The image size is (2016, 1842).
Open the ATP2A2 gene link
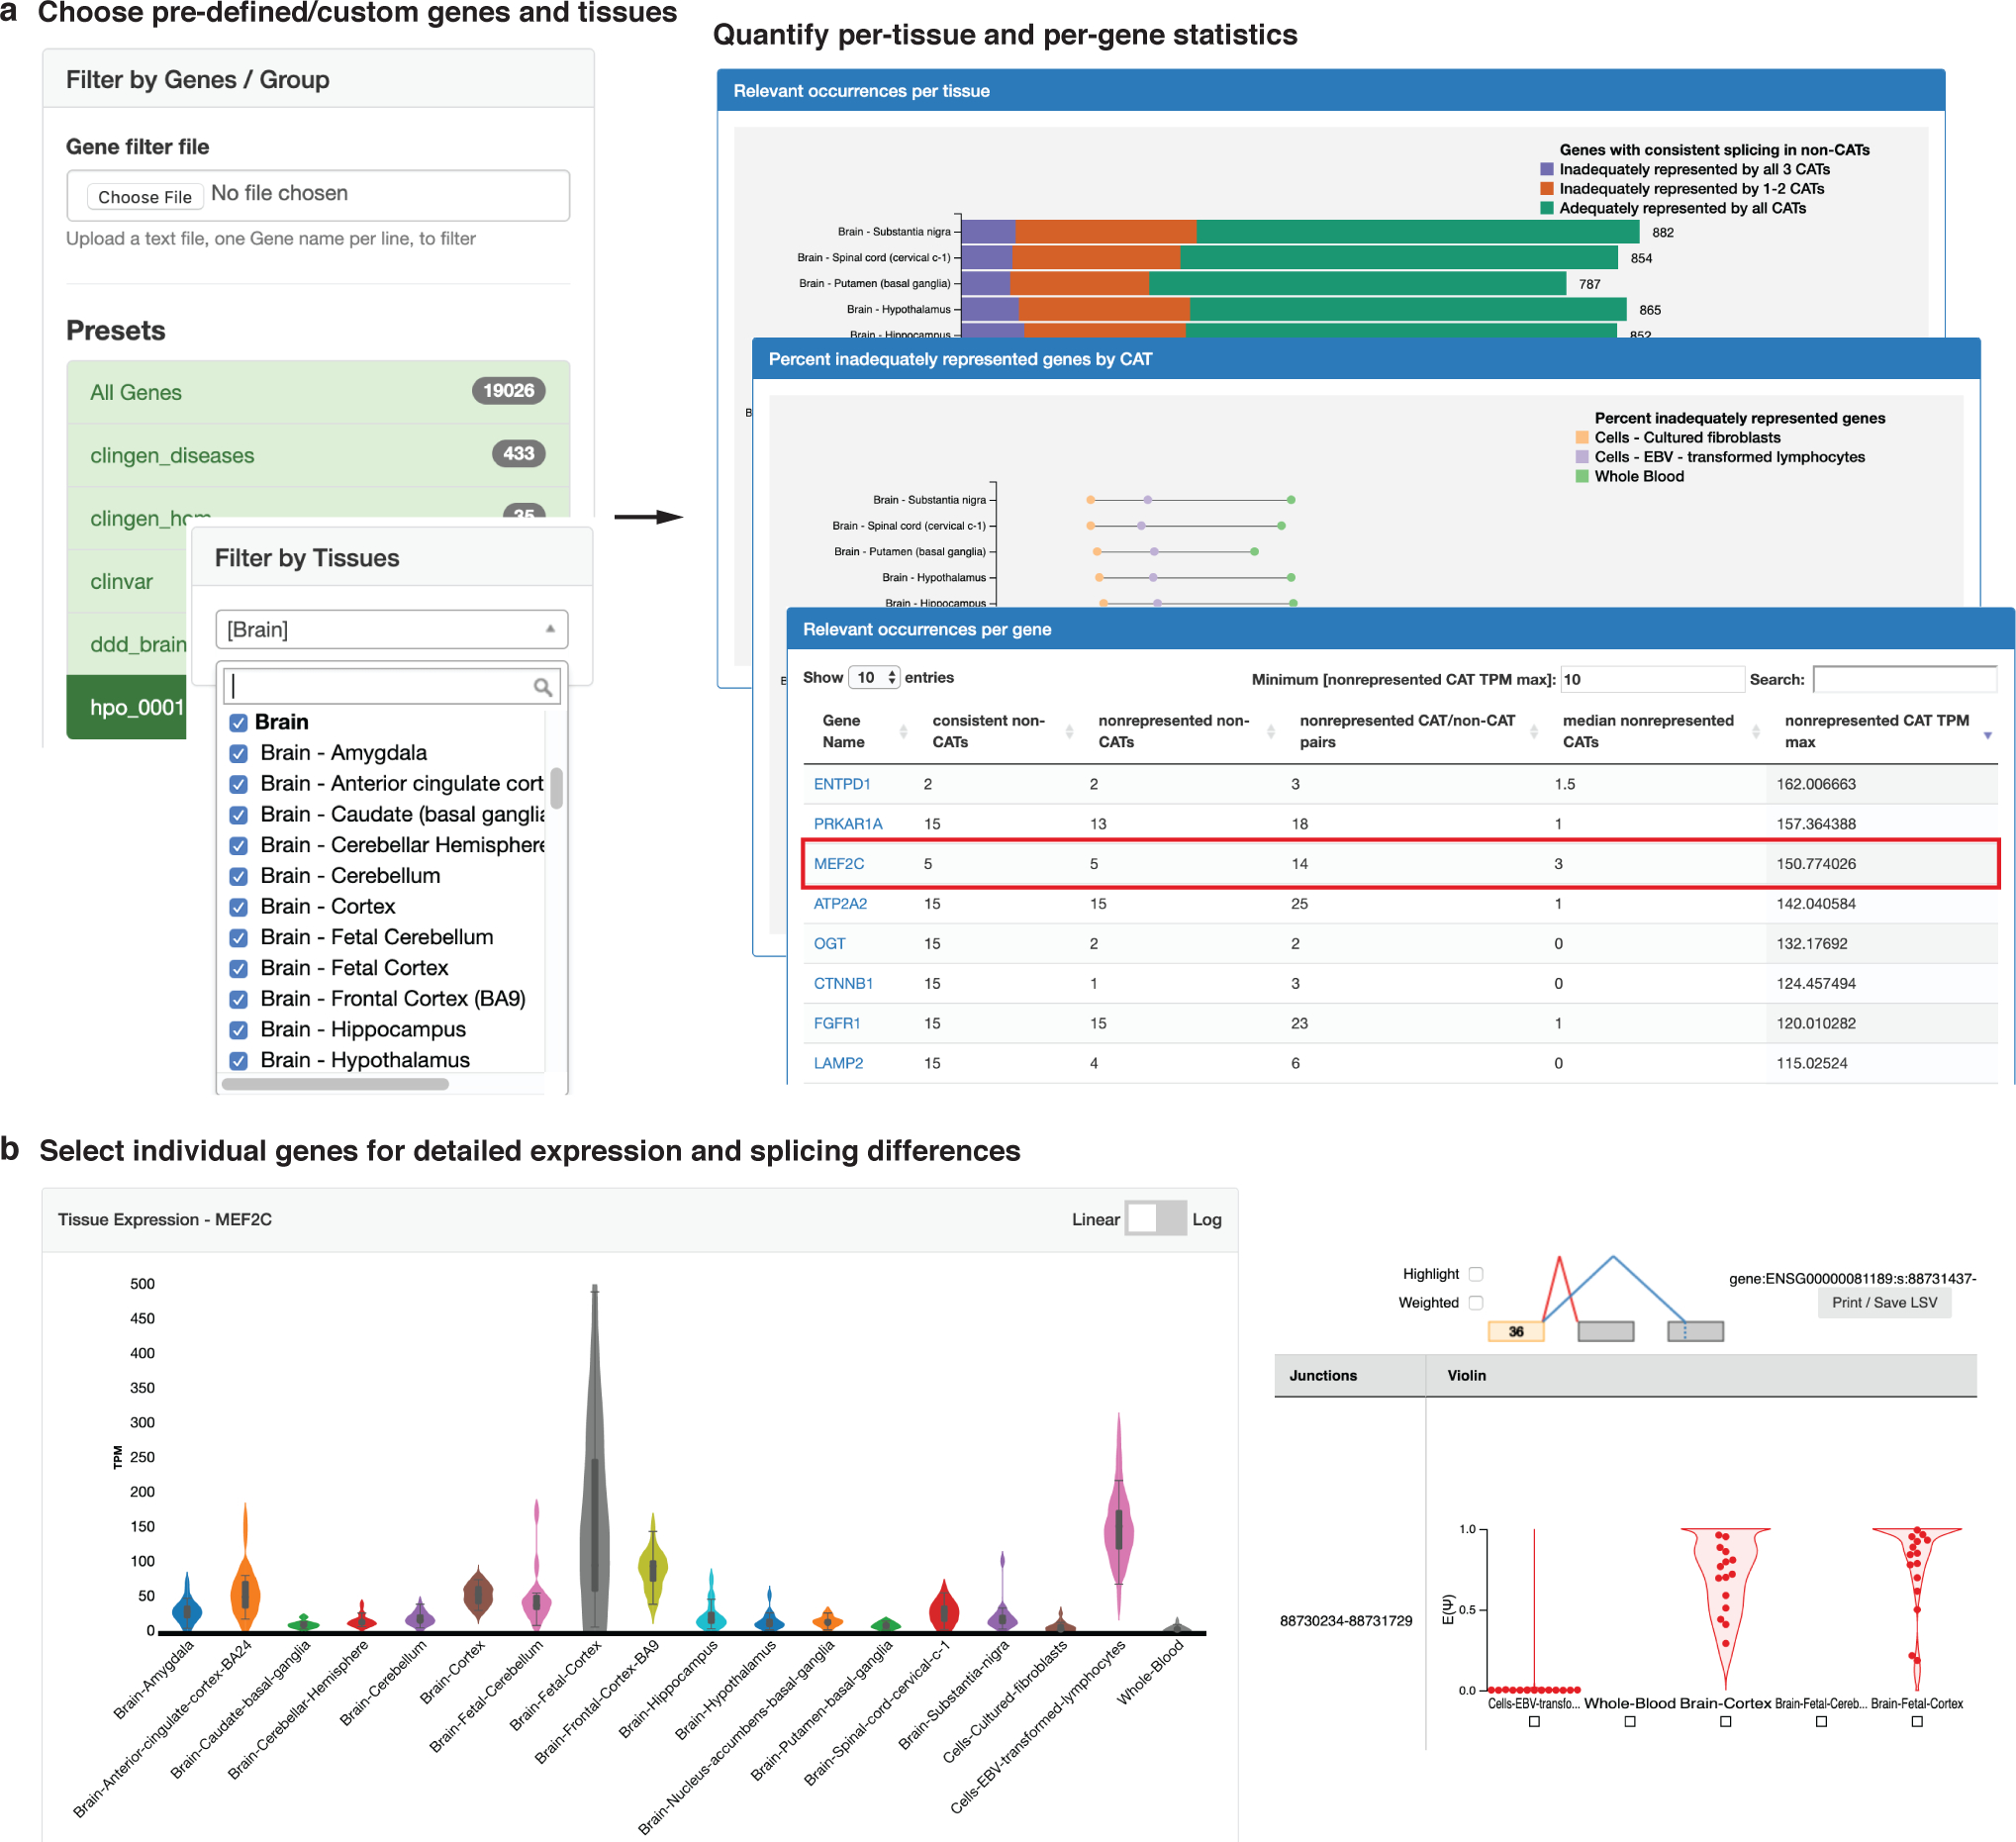(x=840, y=904)
